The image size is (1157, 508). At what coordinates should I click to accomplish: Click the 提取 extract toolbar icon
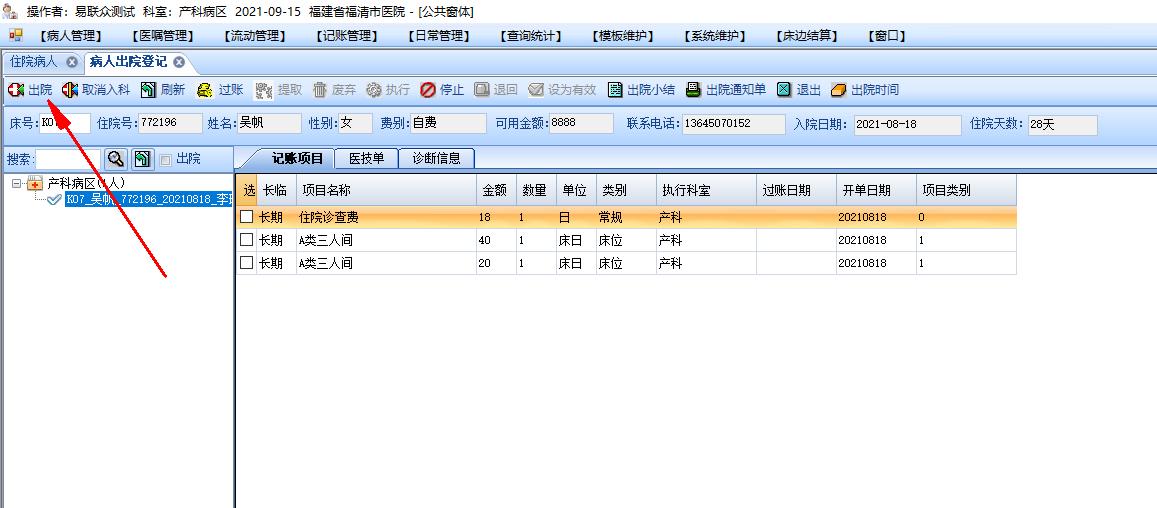(x=264, y=90)
